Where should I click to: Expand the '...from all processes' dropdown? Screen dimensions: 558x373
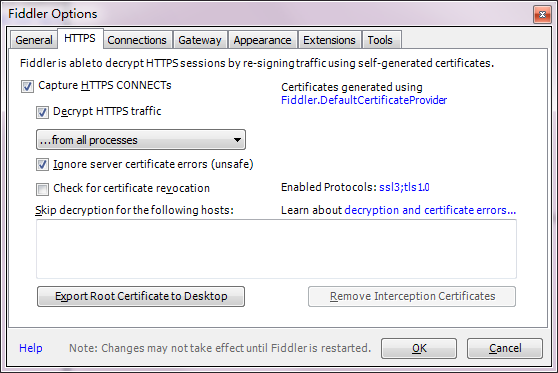point(141,140)
